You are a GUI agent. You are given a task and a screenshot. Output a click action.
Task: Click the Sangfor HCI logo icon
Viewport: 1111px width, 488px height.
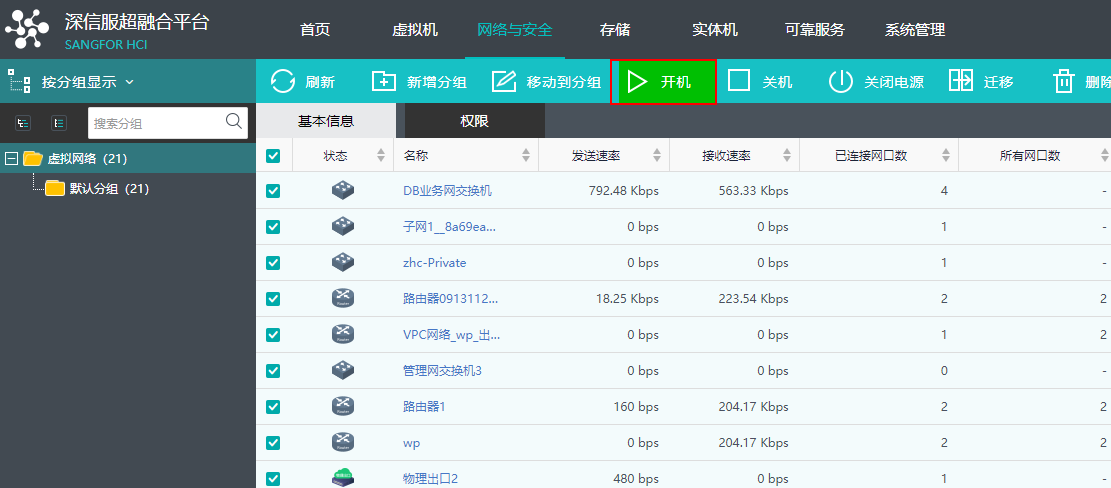click(x=28, y=29)
